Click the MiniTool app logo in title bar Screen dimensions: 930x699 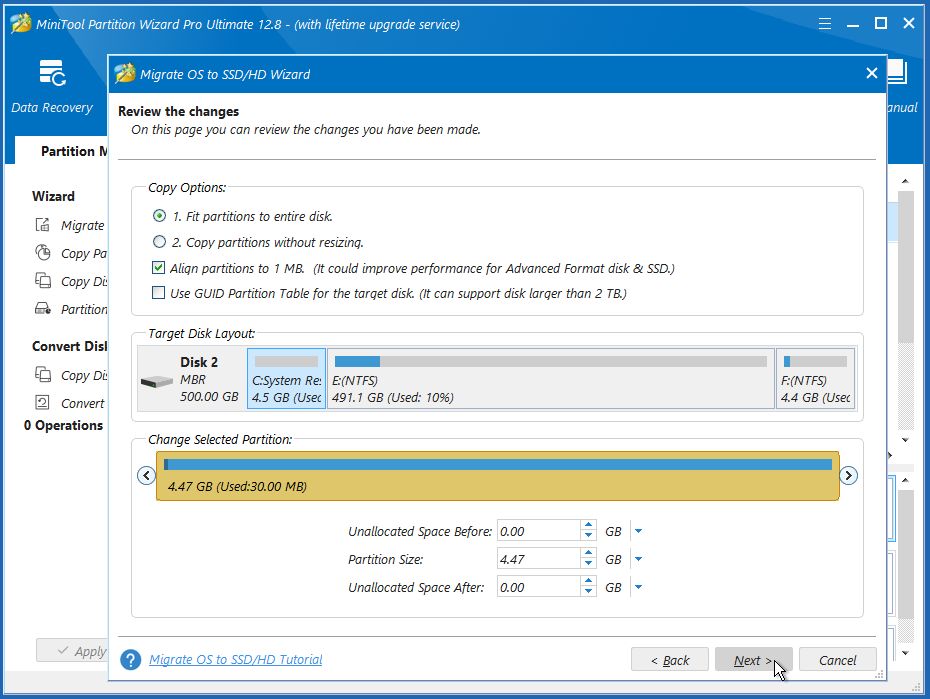(x=21, y=24)
